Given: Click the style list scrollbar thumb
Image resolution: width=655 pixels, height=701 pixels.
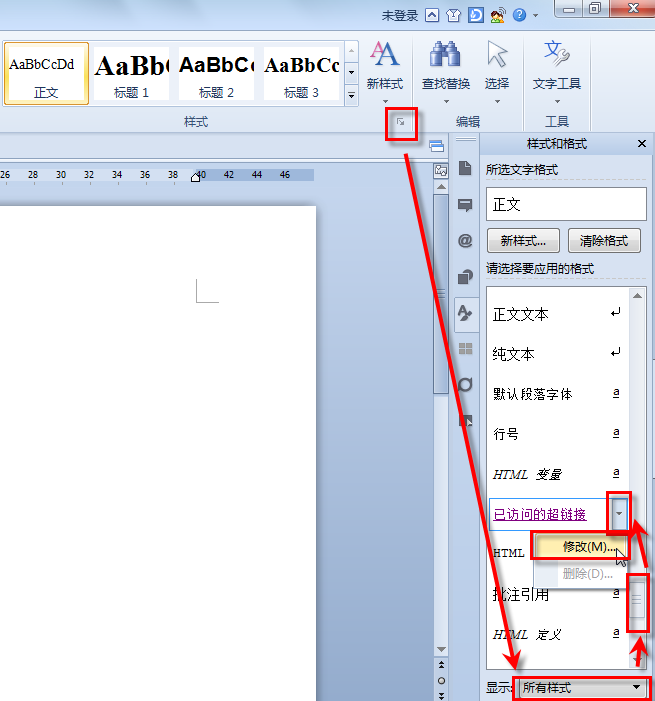Looking at the screenshot, I should click(x=637, y=600).
